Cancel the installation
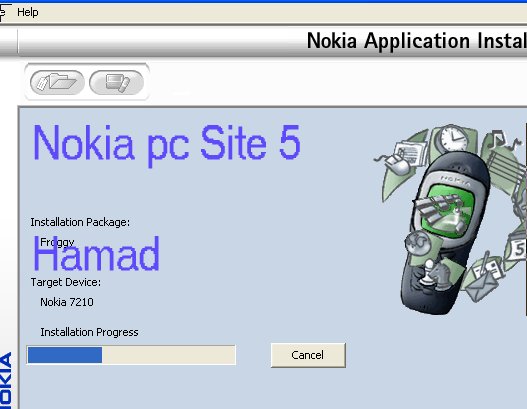This screenshot has height=409, width=527. pyautogui.click(x=308, y=355)
